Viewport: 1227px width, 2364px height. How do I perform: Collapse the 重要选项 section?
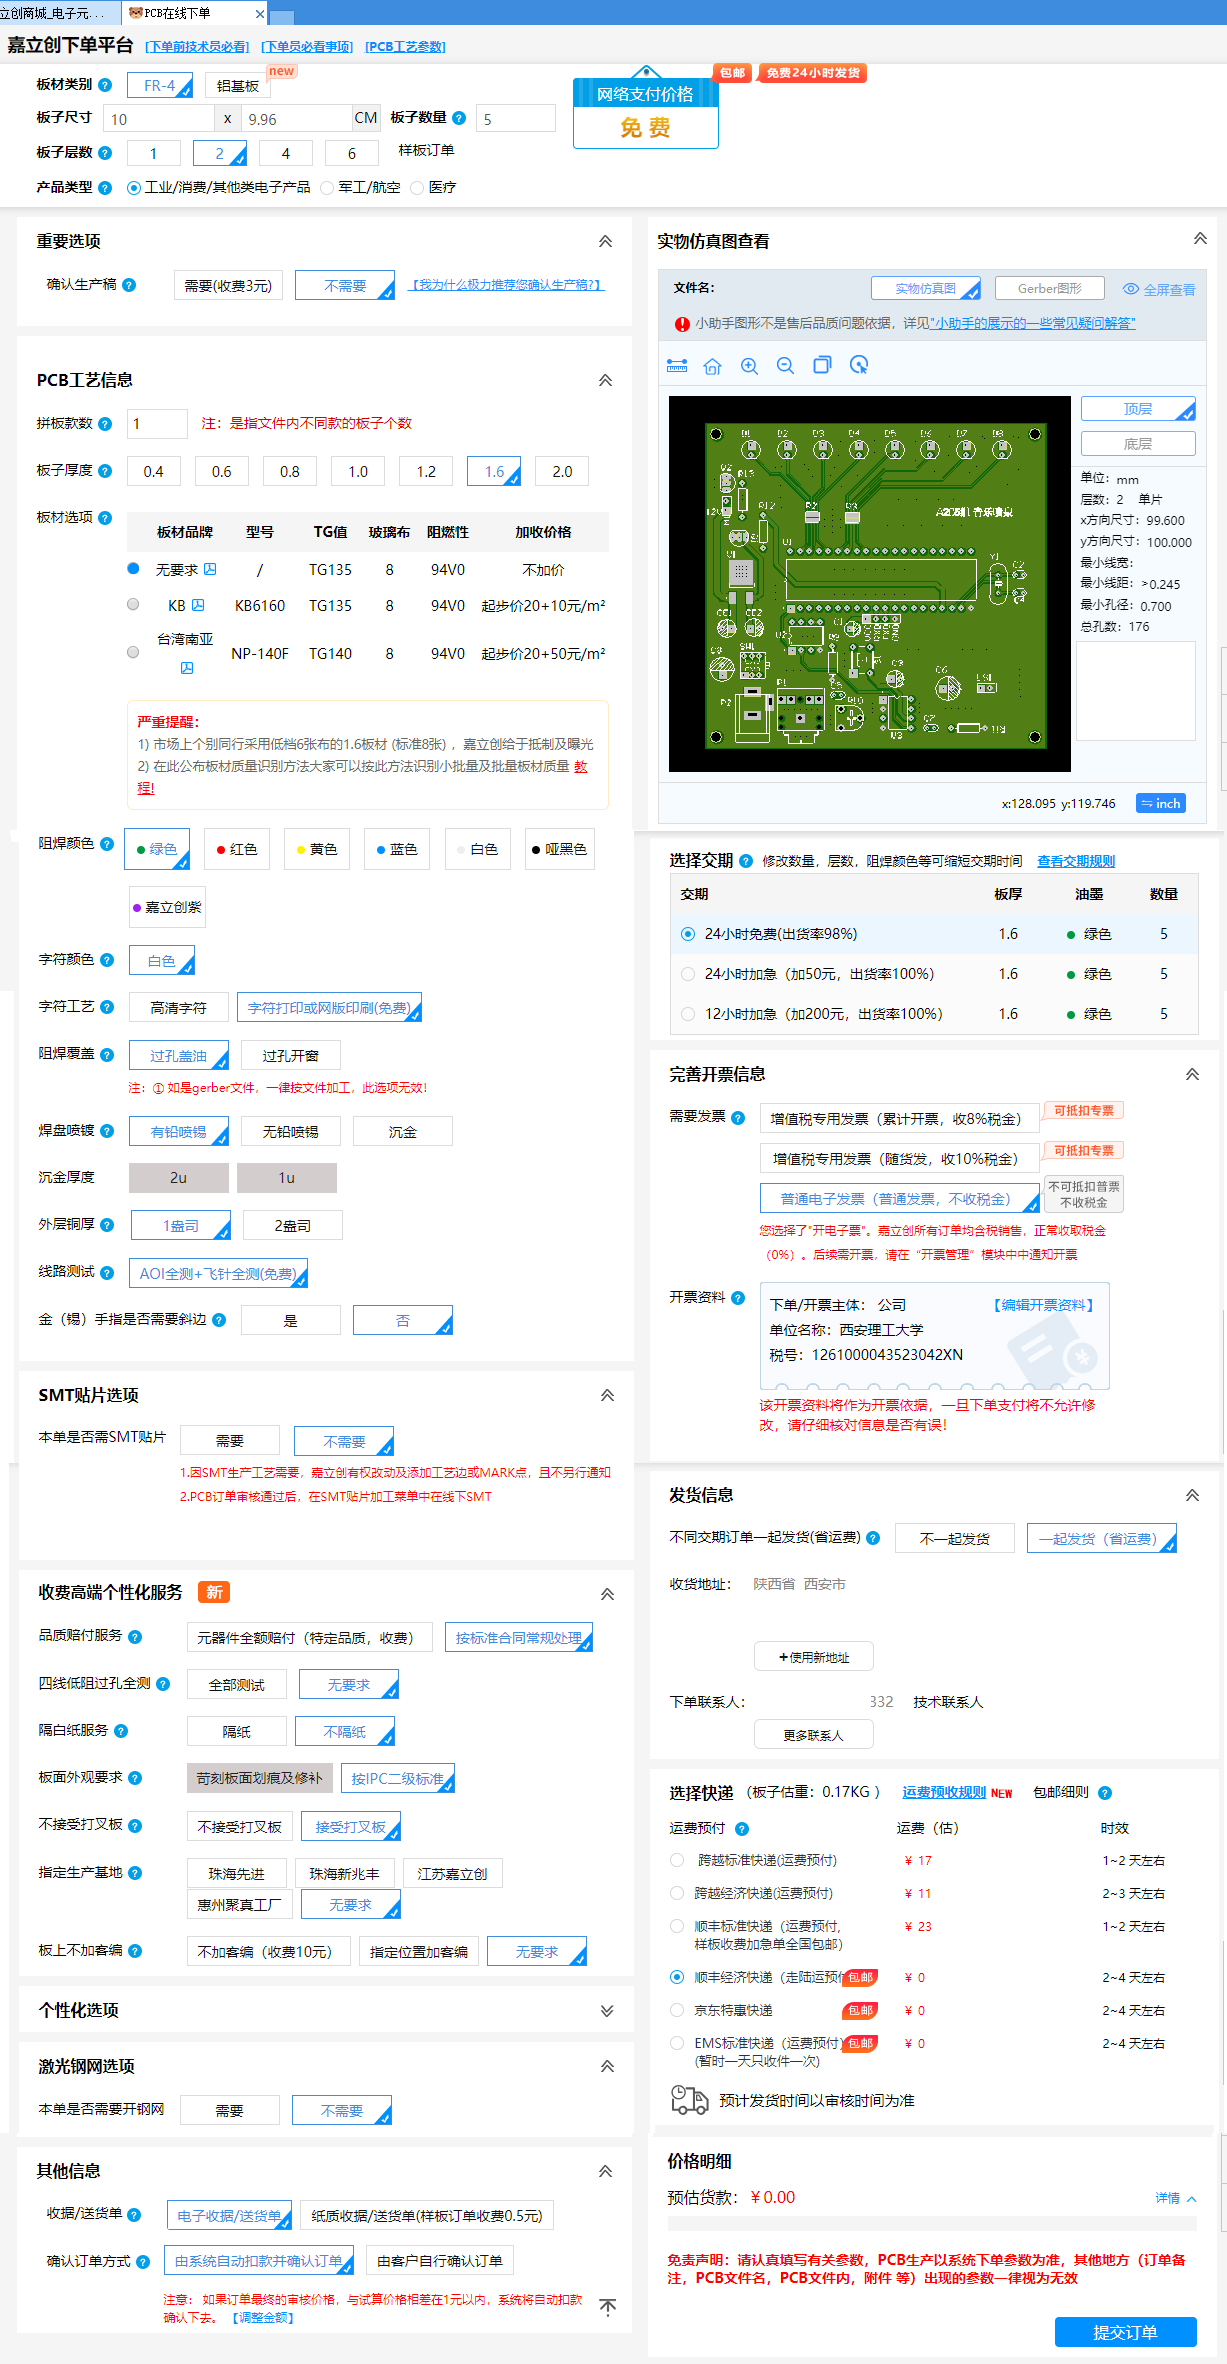tap(605, 241)
